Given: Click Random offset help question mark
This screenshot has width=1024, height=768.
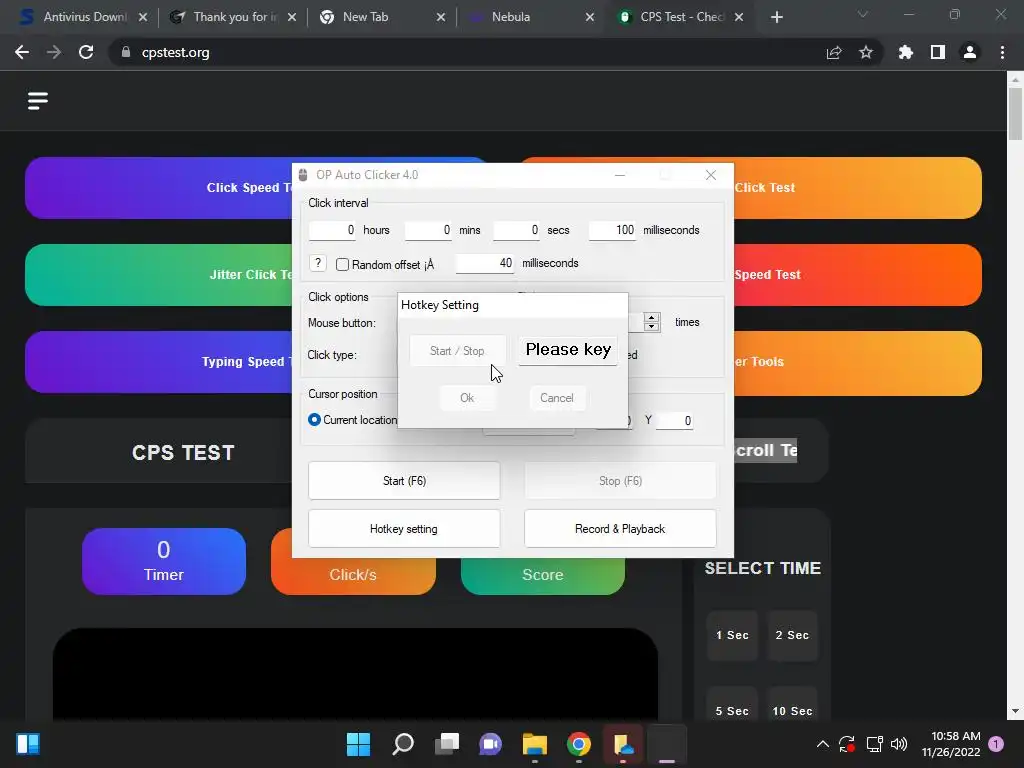Looking at the screenshot, I should [x=317, y=263].
